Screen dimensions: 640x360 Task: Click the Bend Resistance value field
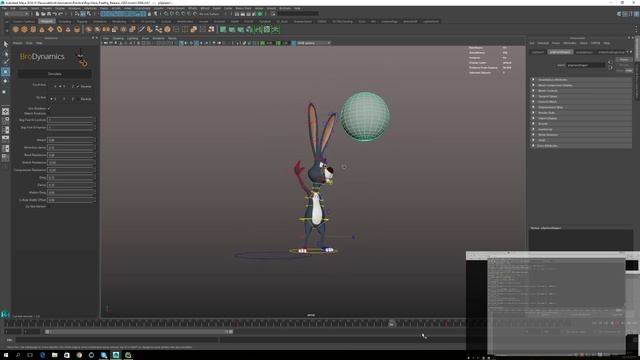click(71, 155)
